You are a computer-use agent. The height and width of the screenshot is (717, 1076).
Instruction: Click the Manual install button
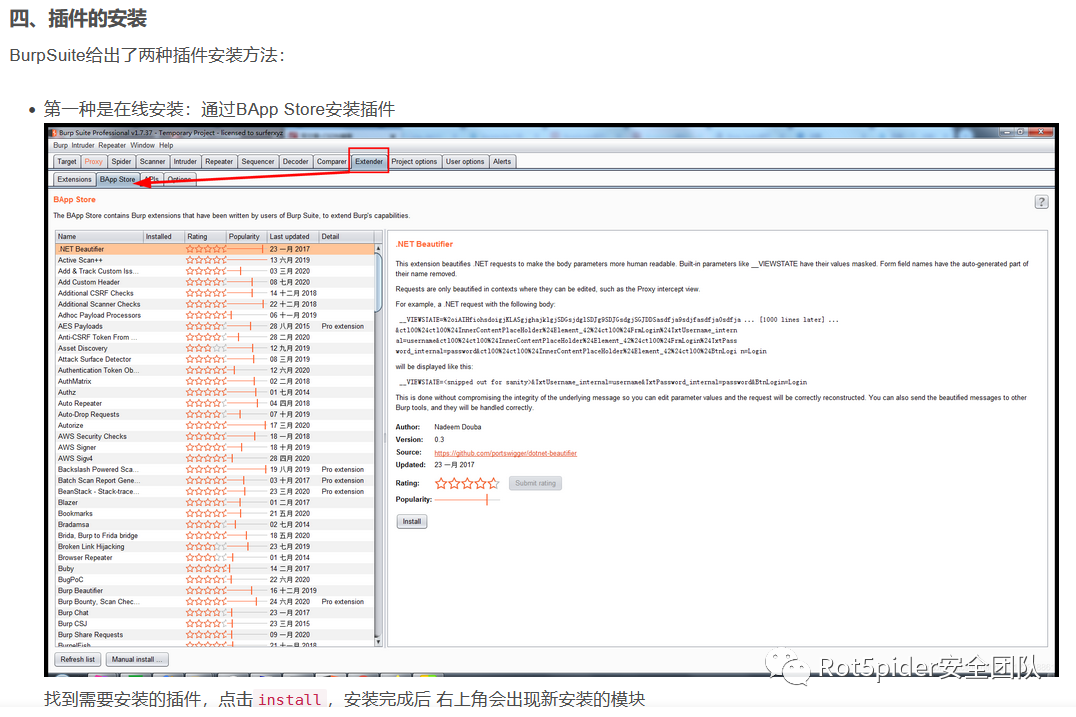point(137,659)
